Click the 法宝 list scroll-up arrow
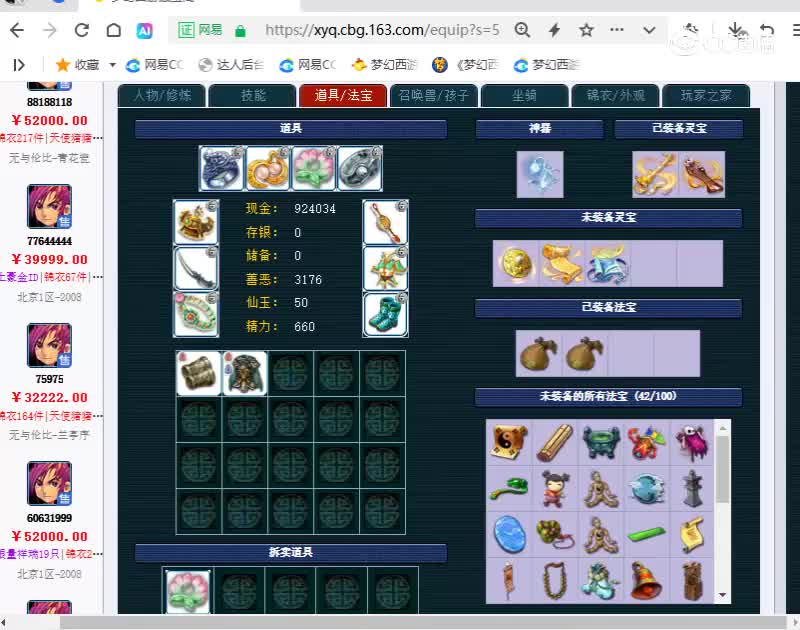The width and height of the screenshot is (800, 630). (722, 428)
